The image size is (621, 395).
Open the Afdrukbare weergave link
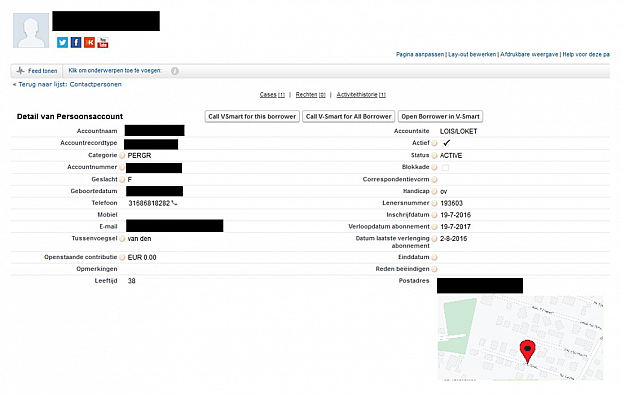click(529, 54)
